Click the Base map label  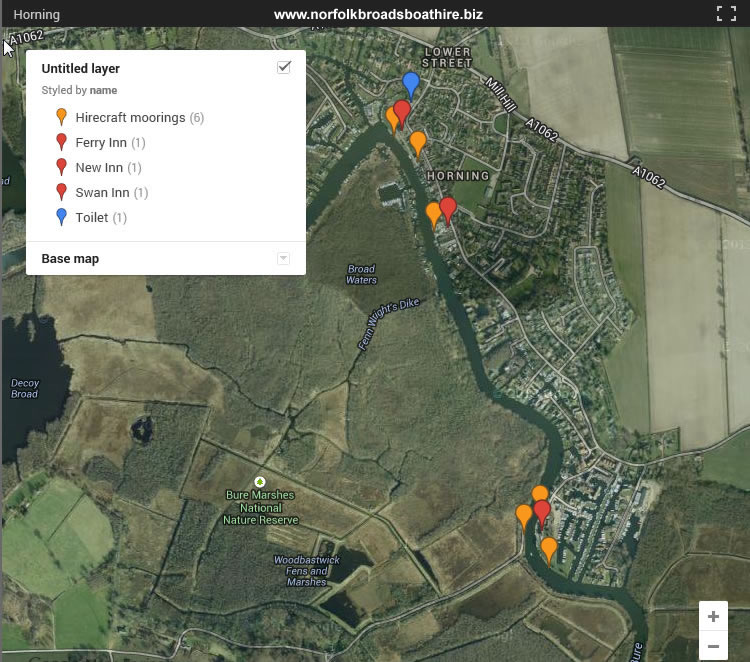[x=70, y=259]
